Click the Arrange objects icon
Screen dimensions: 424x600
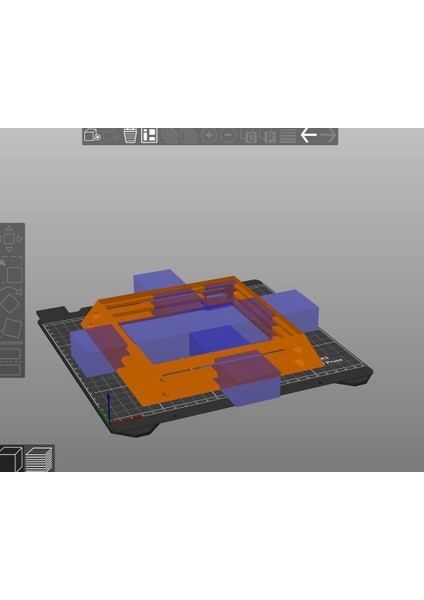pos(149,136)
